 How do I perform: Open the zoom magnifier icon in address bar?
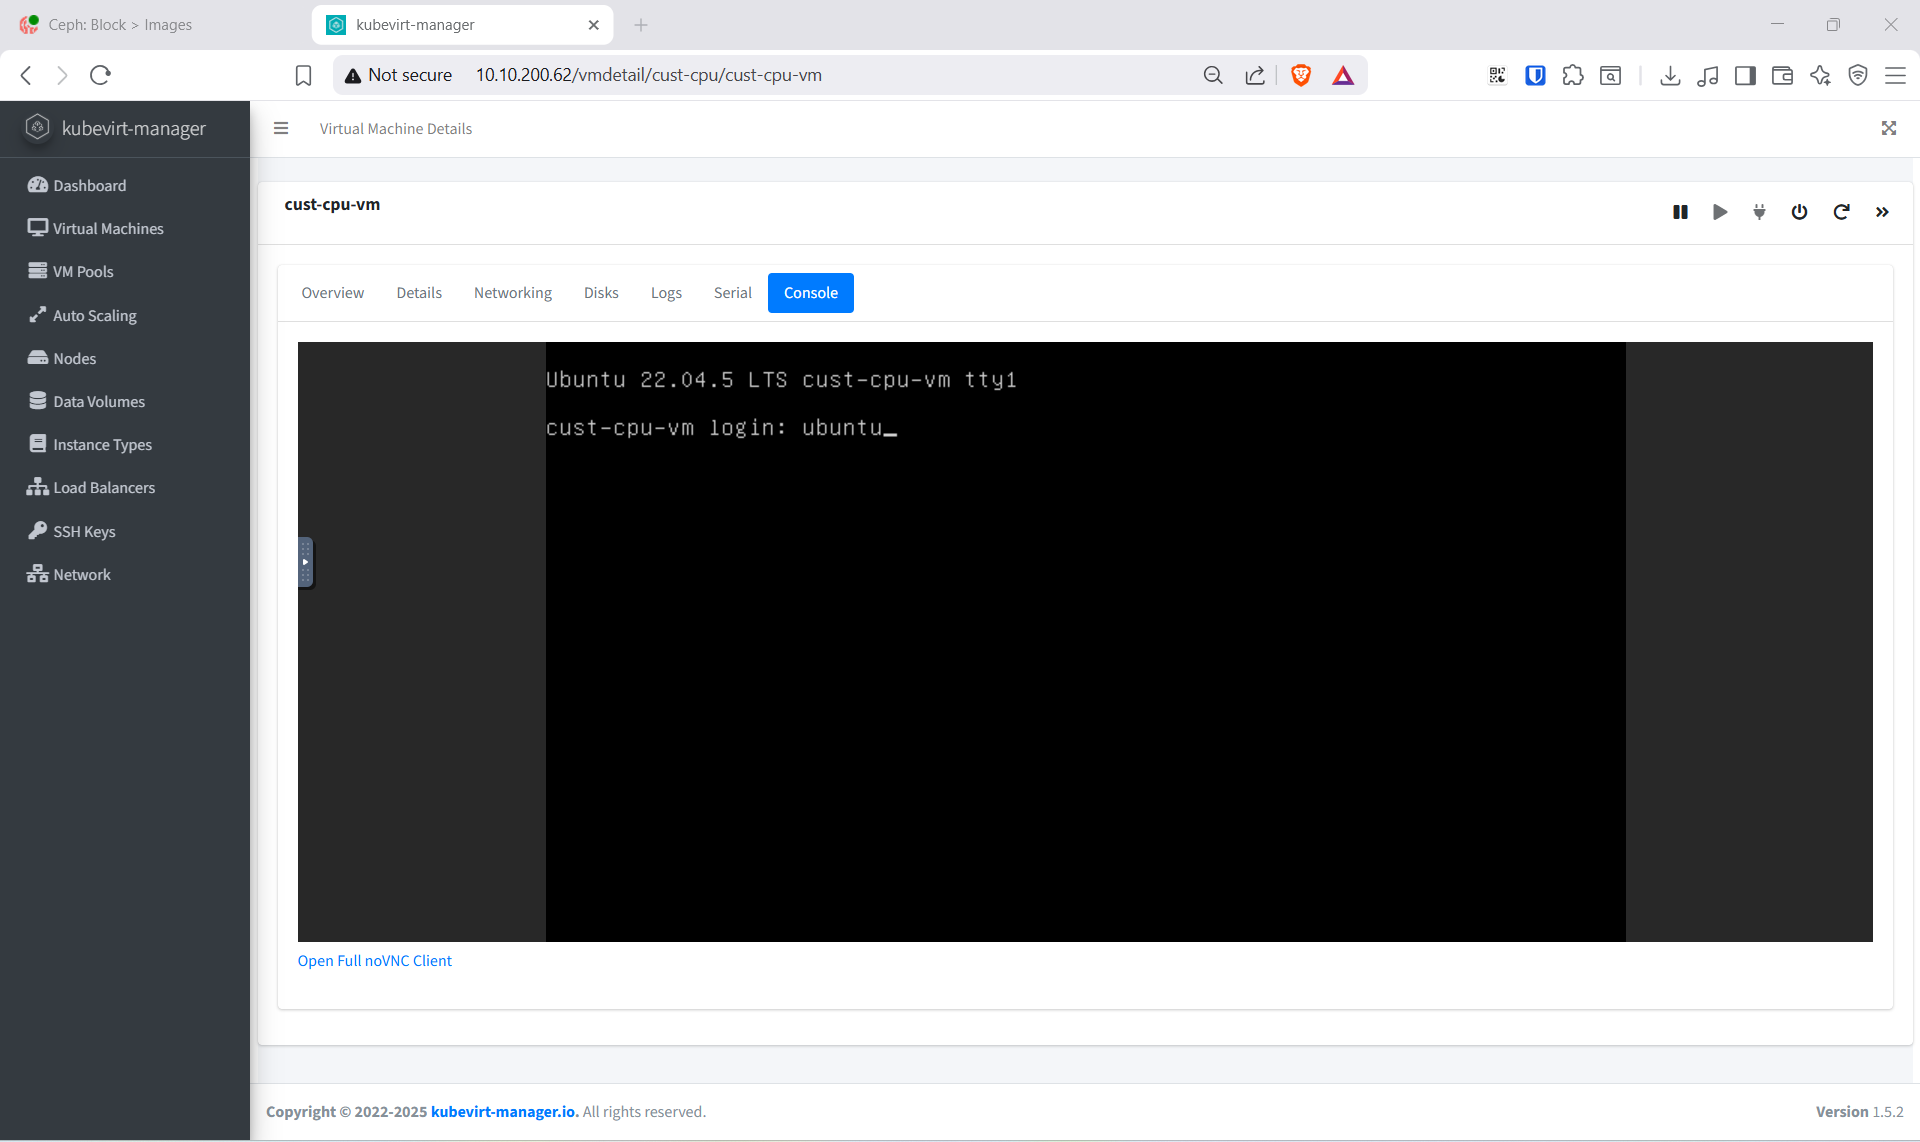(1213, 75)
